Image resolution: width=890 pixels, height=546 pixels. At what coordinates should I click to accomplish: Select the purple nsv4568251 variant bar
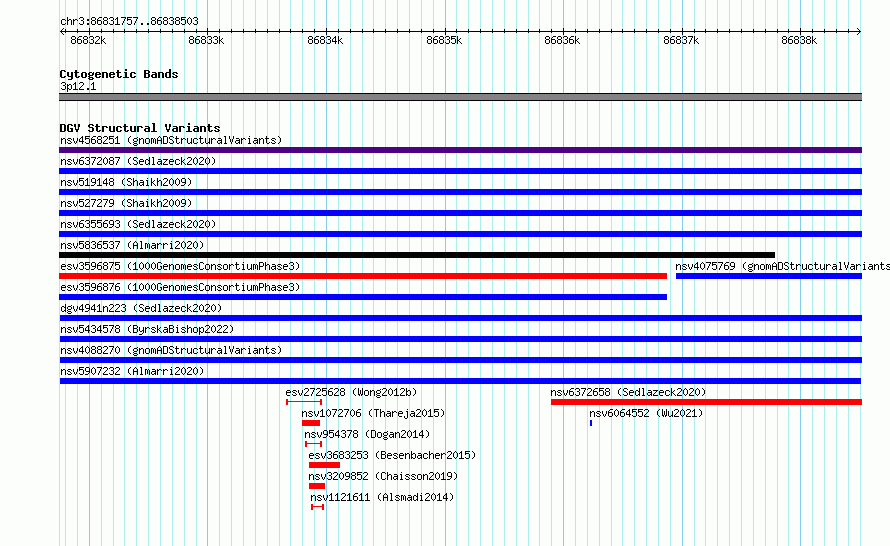[460, 150]
